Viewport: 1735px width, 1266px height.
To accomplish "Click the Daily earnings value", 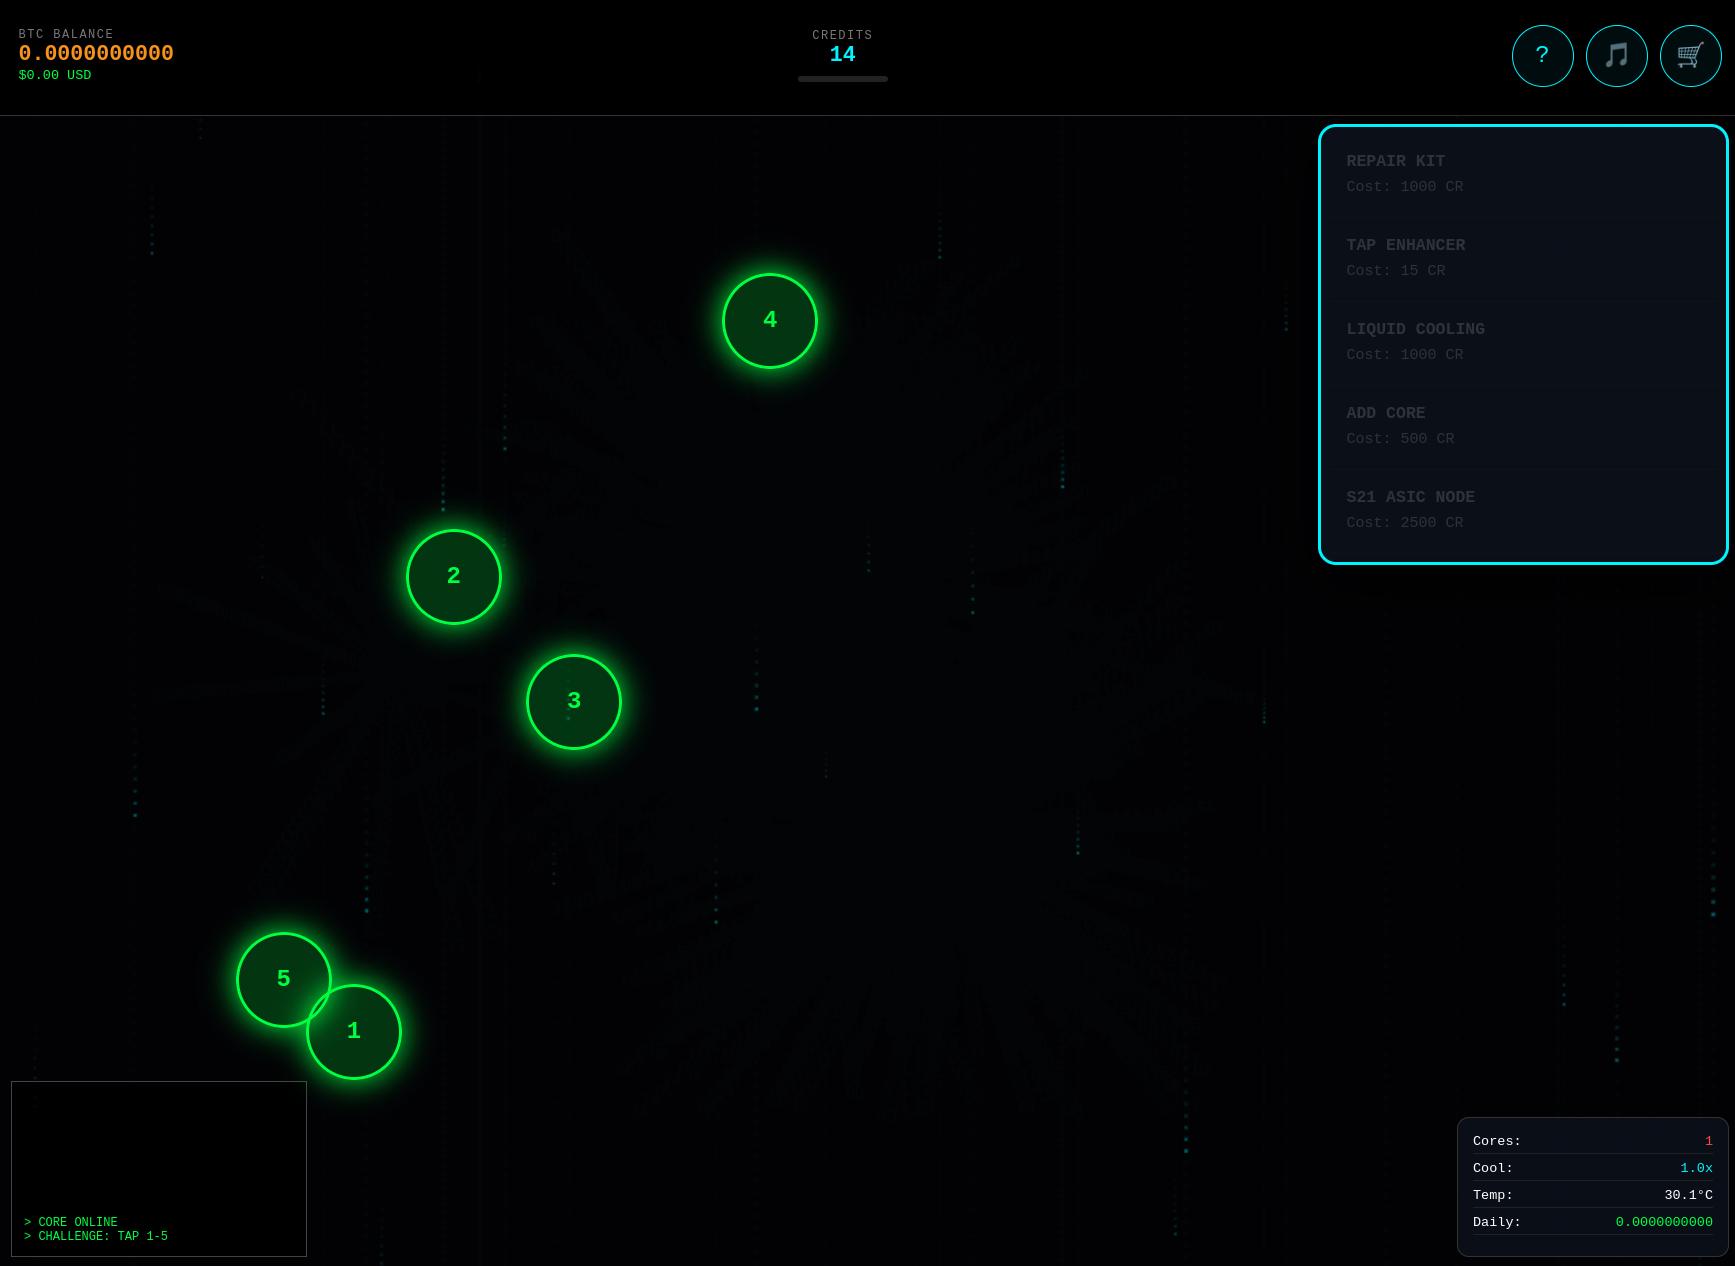I will coord(1663,1222).
